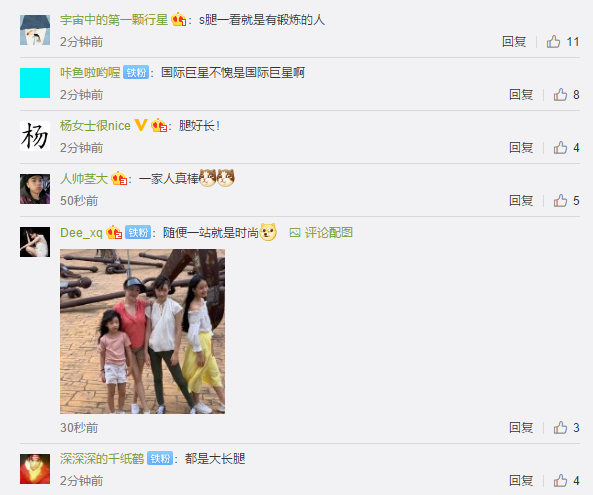The width and height of the screenshot is (593, 495).
Task: Click the crown member badge beside 人帅茎大
Action: tap(119, 178)
